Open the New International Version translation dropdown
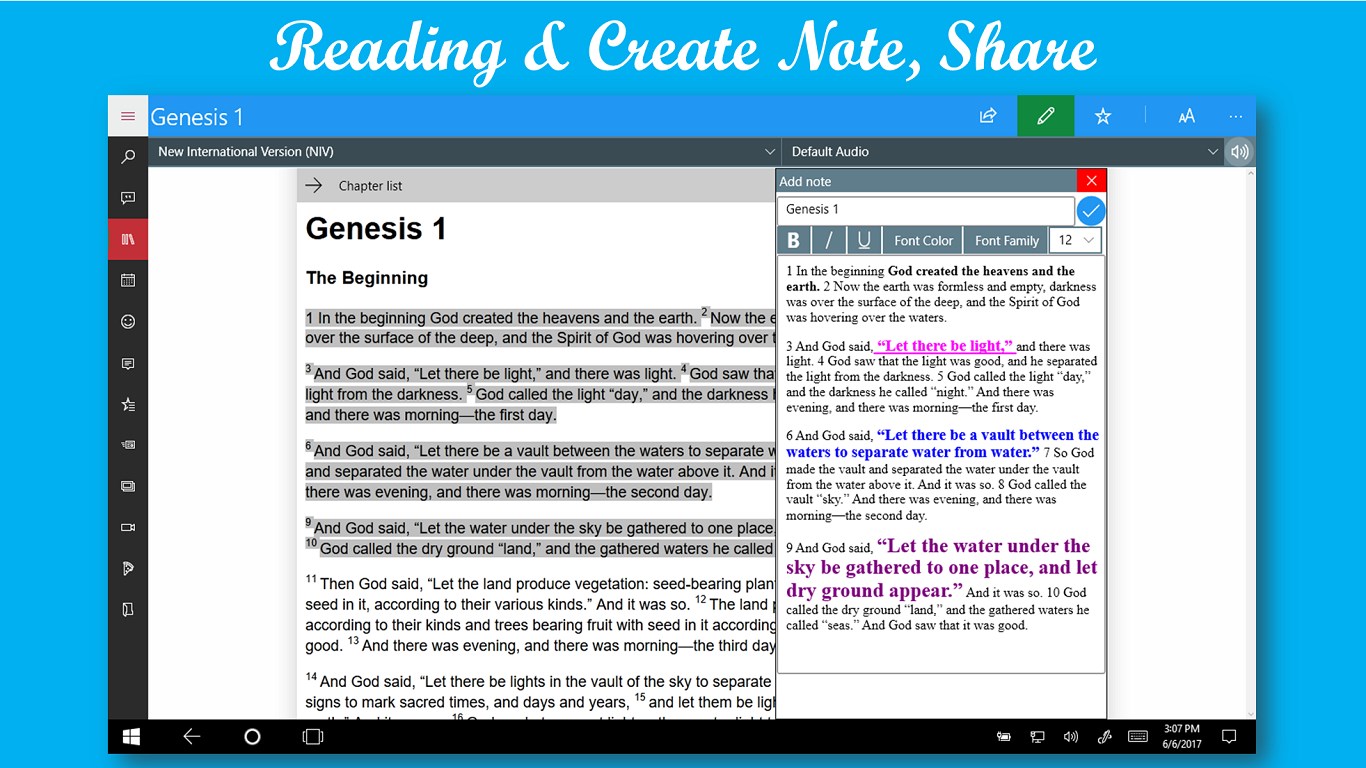Screen dimensions: 1366x768 point(464,151)
